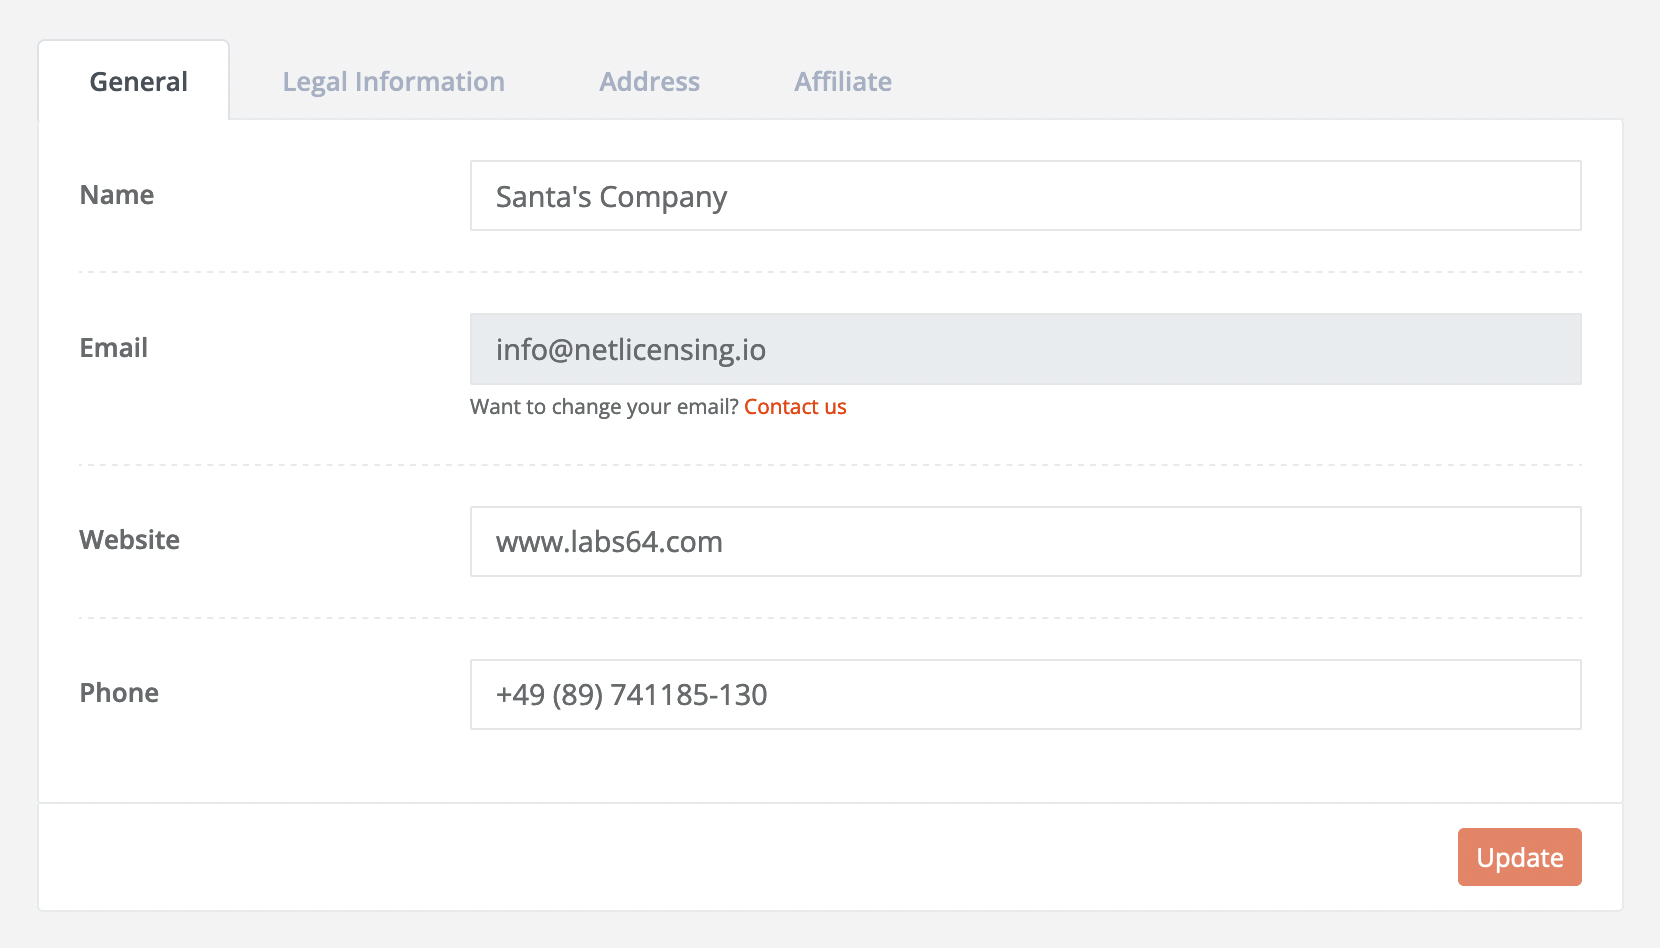Click the General tab
The image size is (1660, 948).
click(138, 81)
